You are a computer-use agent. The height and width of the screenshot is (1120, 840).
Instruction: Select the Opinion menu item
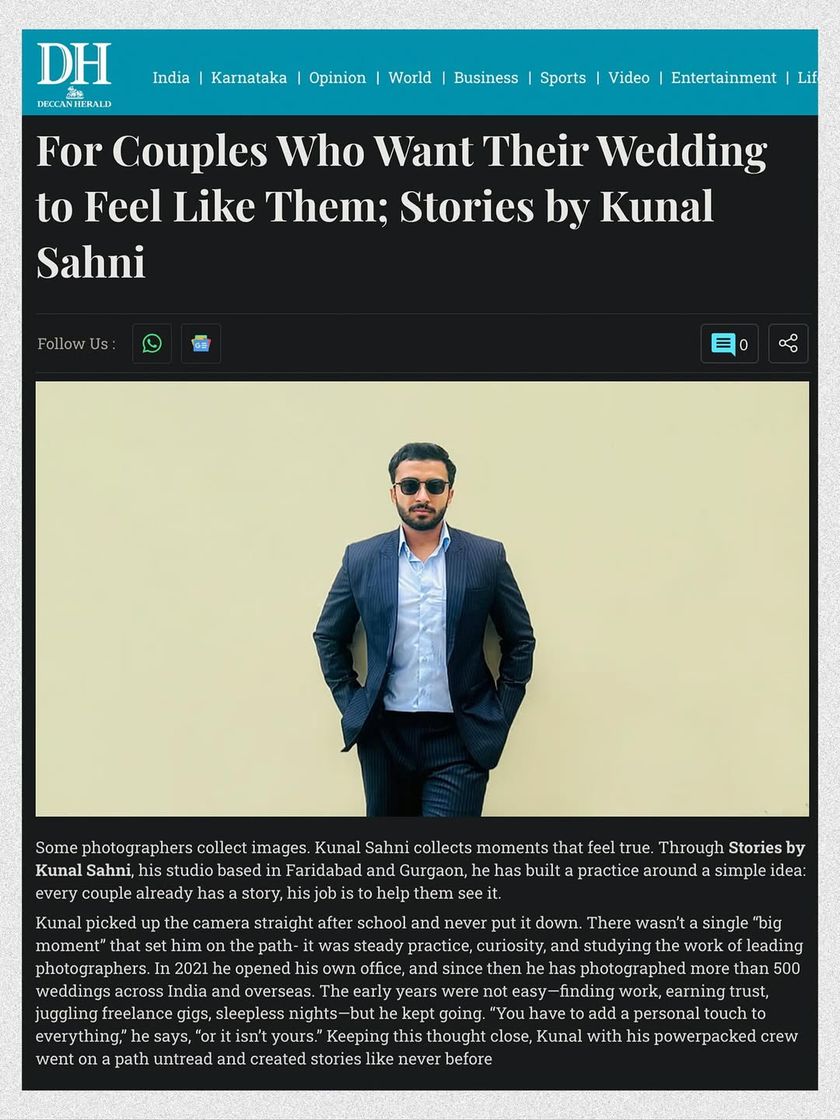click(x=337, y=78)
